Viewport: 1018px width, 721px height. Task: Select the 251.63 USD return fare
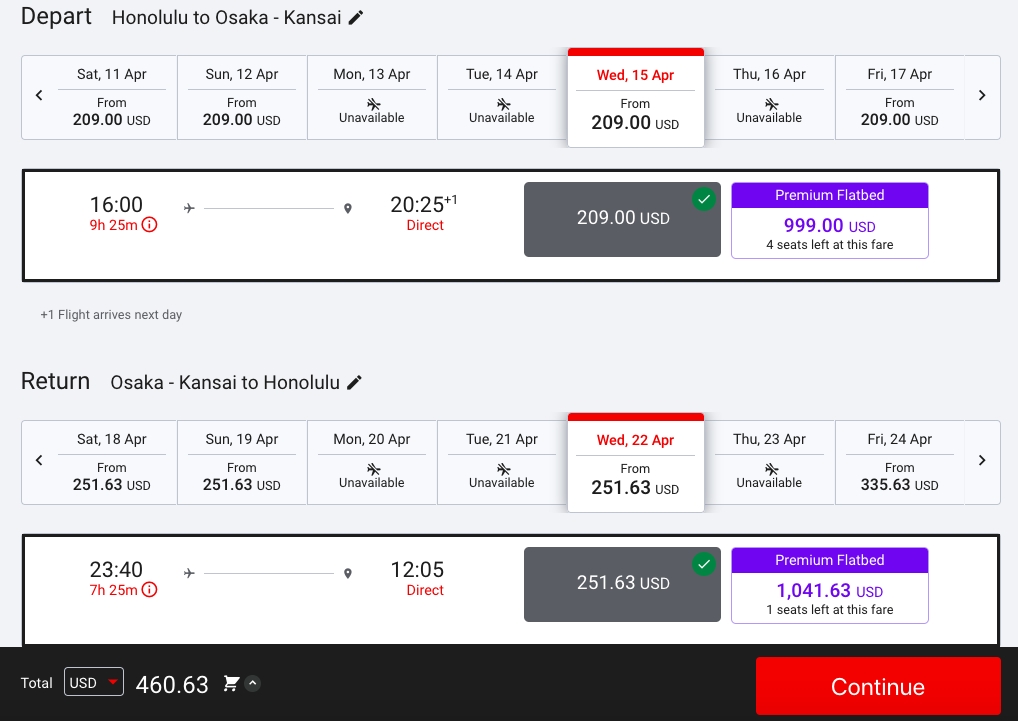click(622, 584)
